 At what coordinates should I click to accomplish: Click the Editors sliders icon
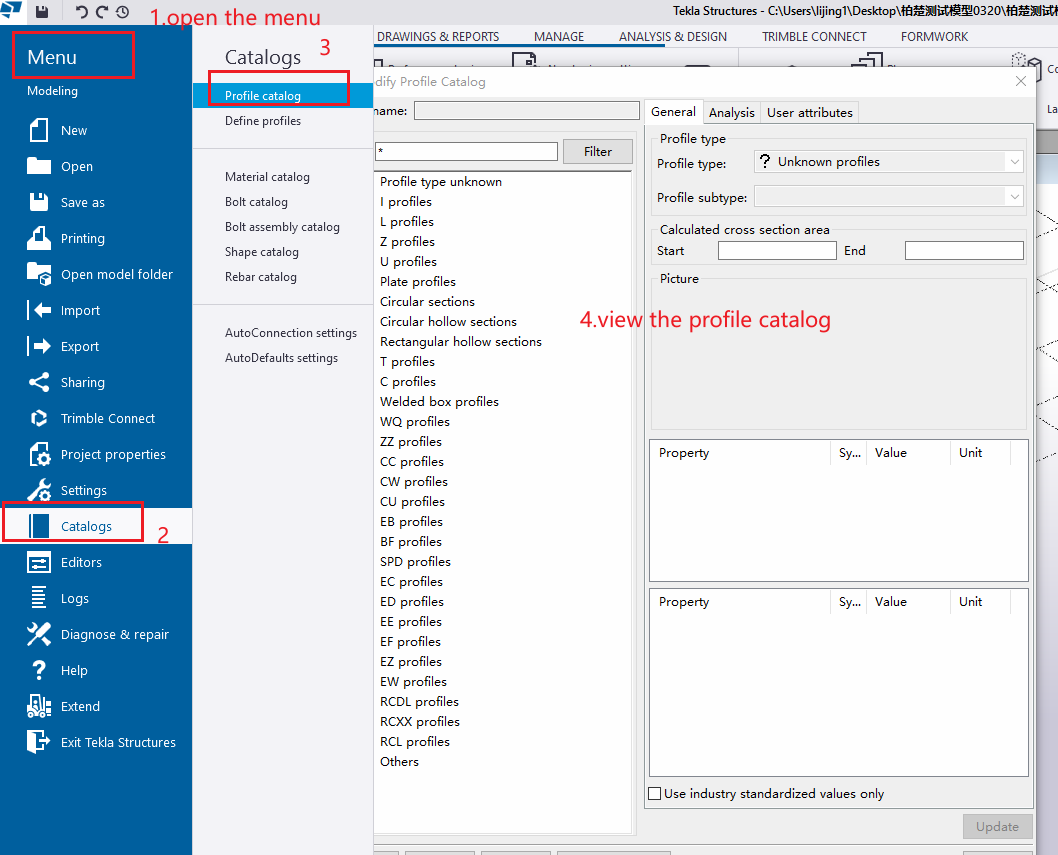click(39, 562)
